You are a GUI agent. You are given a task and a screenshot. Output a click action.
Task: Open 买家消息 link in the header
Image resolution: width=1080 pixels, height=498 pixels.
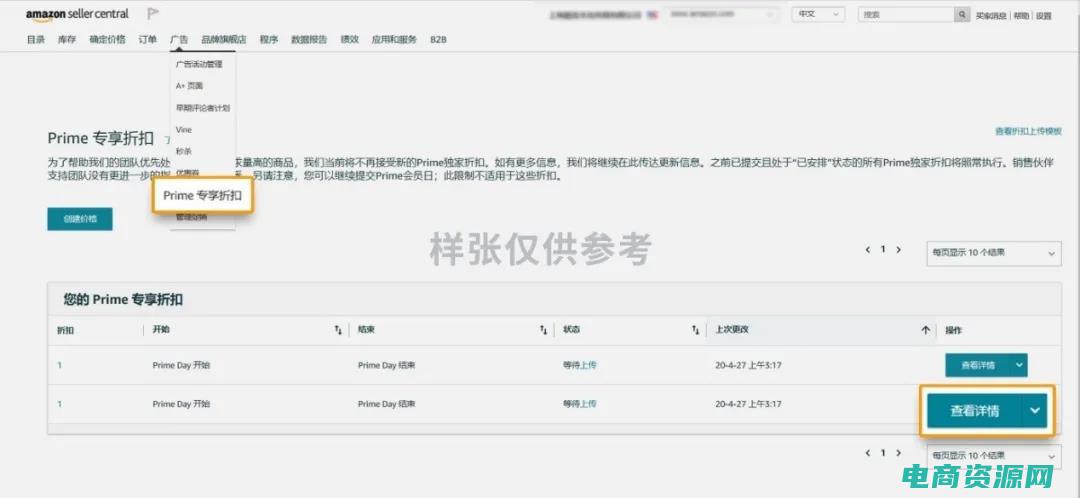pyautogui.click(x=991, y=15)
